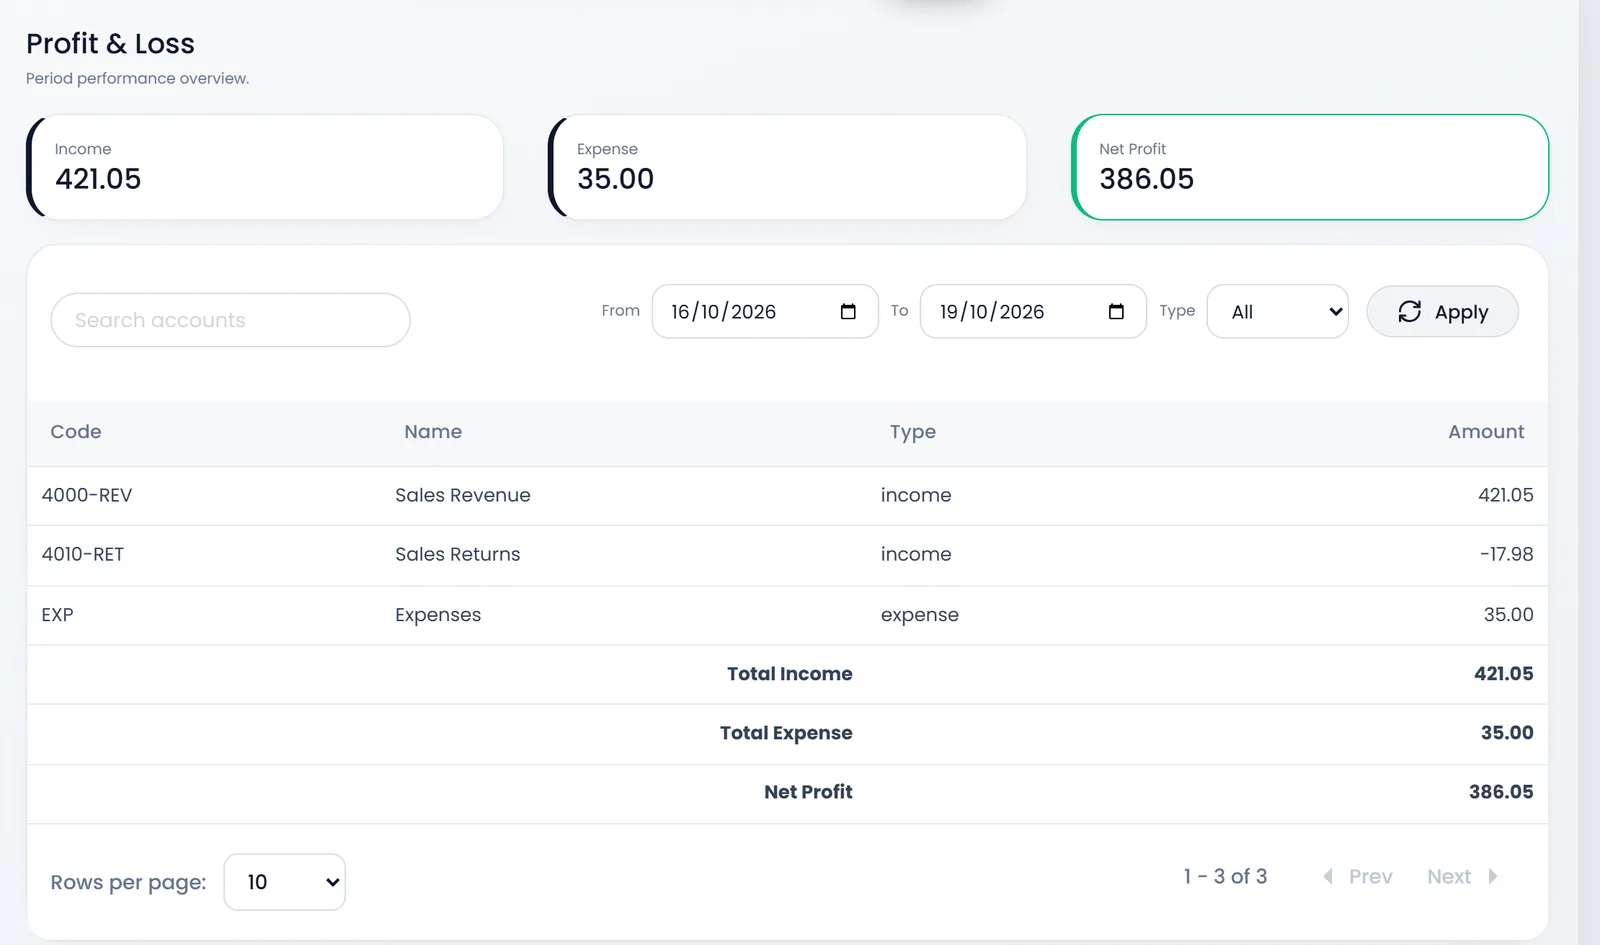1600x945 pixels.
Task: Sort by the Amount column header
Action: pos(1486,432)
